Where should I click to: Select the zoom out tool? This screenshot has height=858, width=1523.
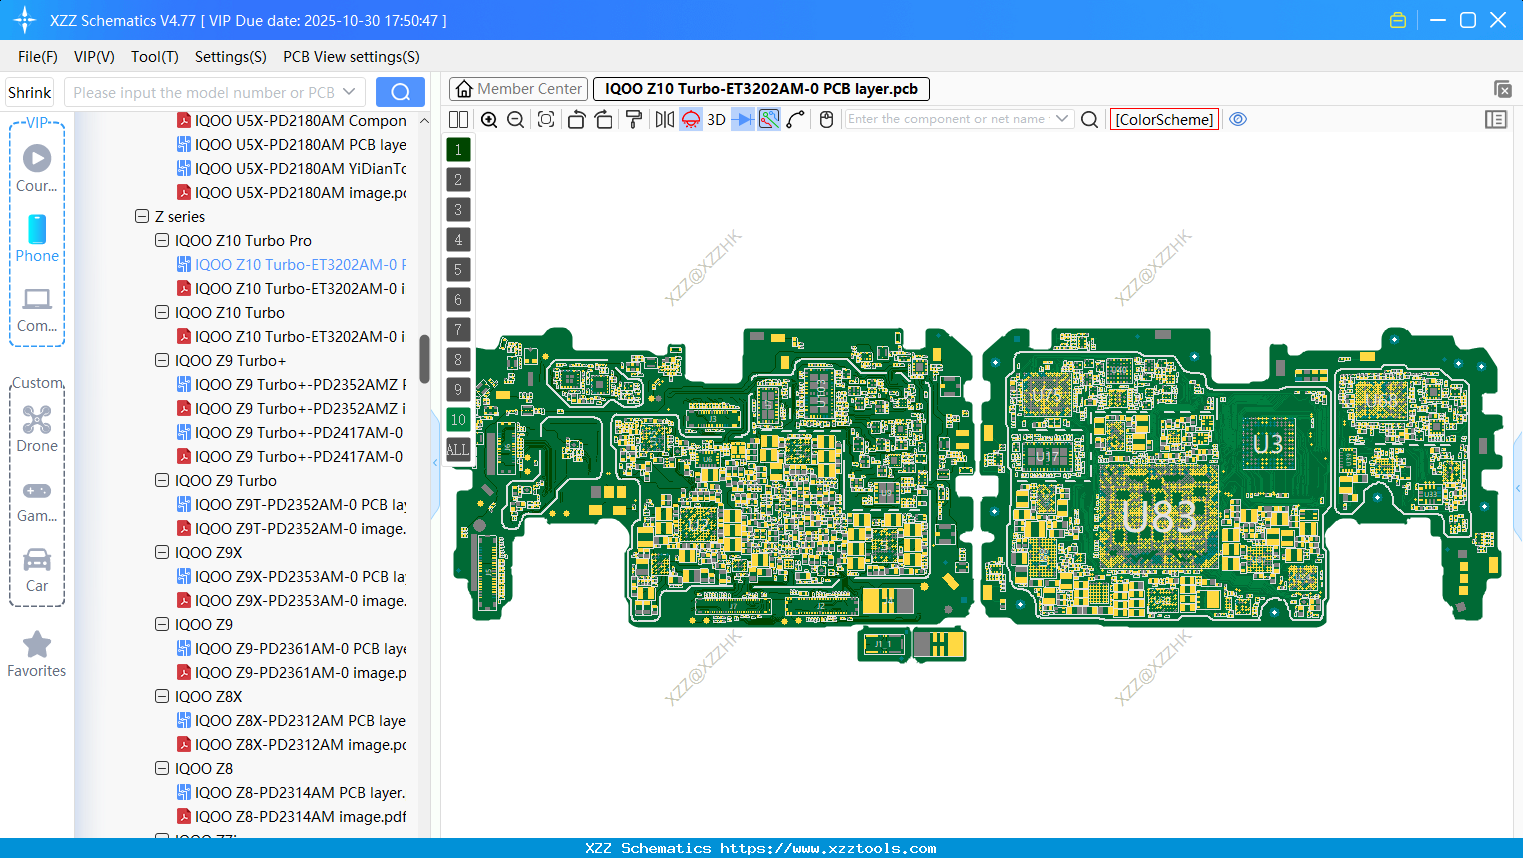515,119
